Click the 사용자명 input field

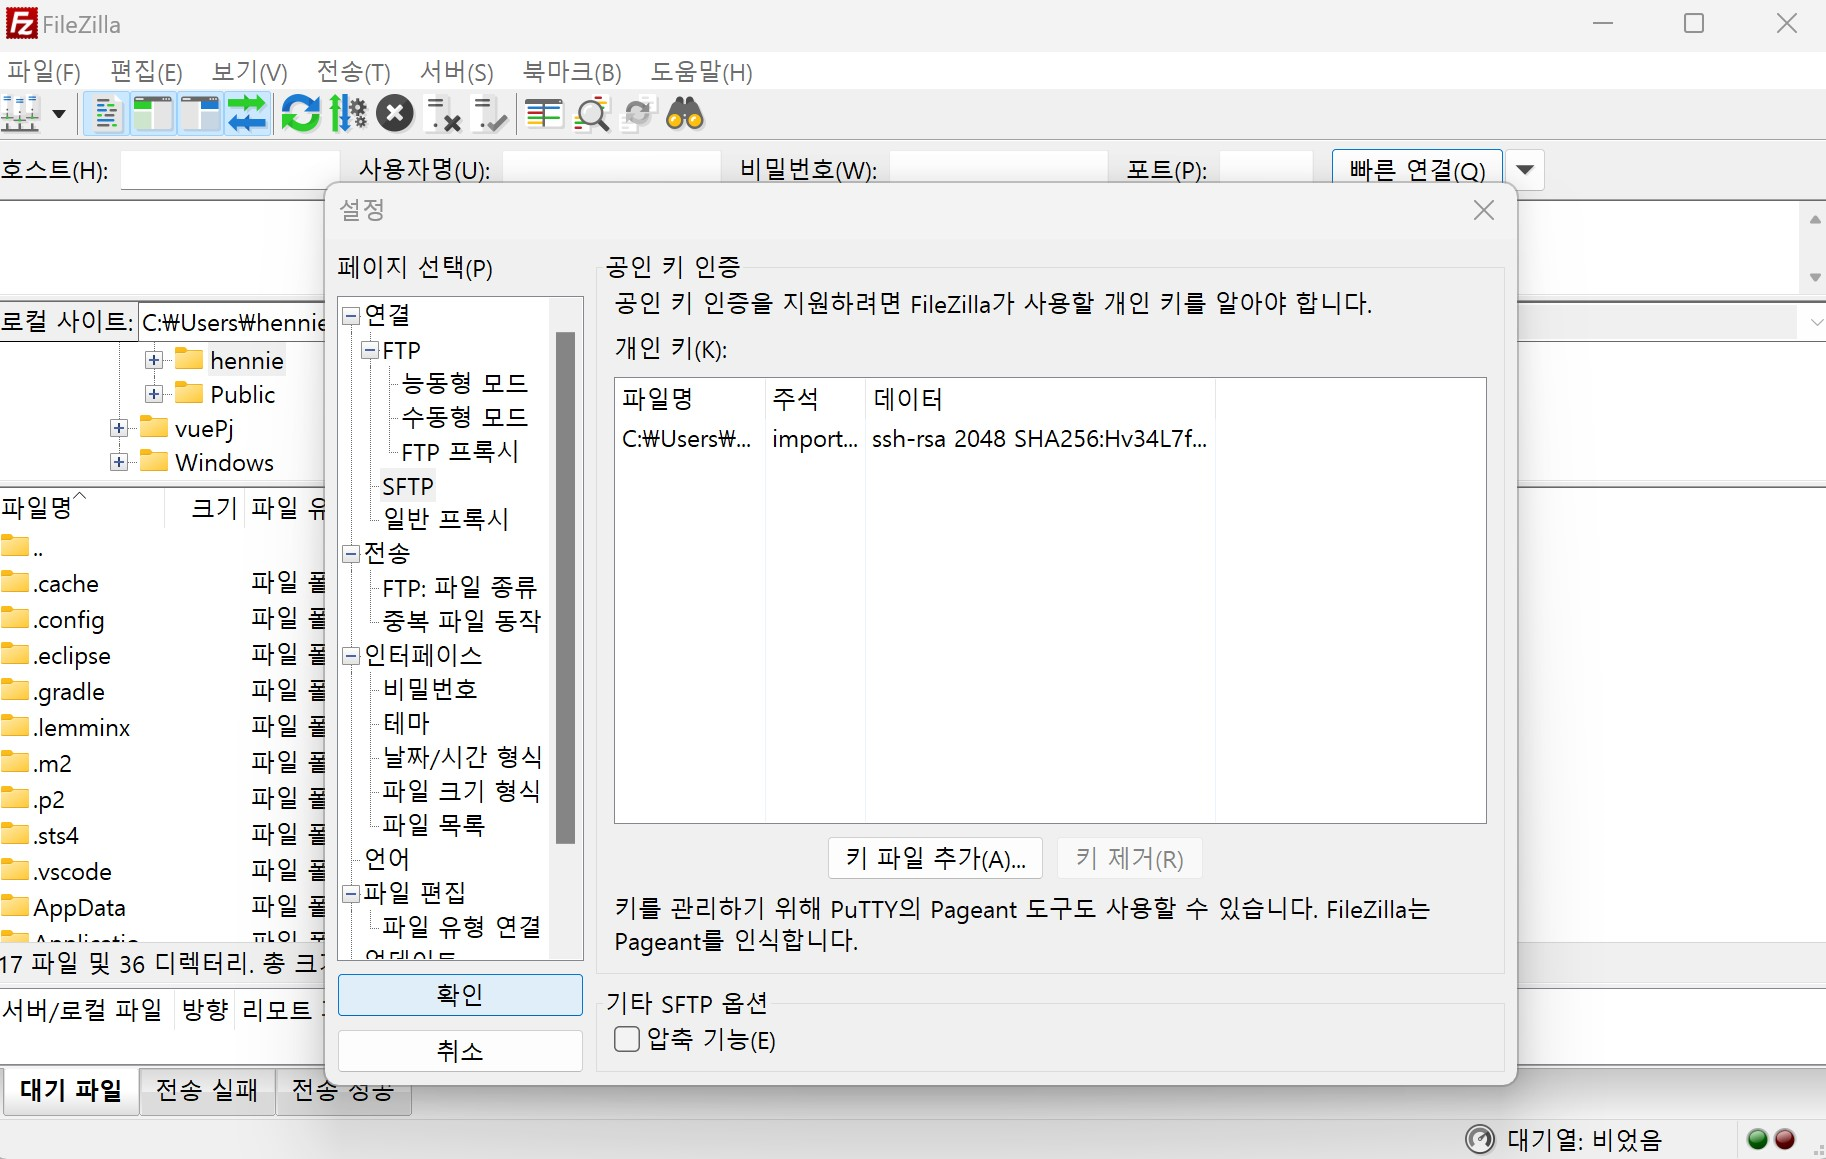611,169
